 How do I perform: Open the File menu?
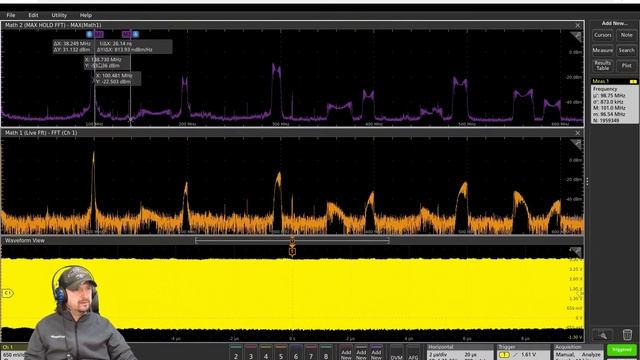click(x=11, y=15)
